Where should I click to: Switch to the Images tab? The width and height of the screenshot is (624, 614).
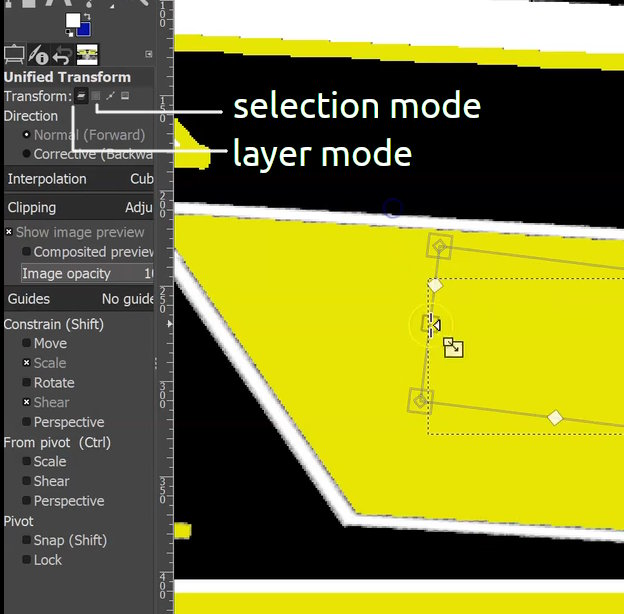click(87, 55)
